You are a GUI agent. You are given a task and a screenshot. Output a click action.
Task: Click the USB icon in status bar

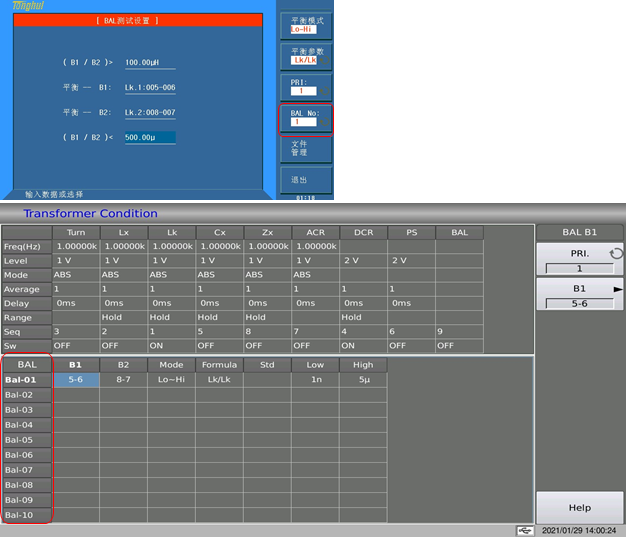(x=524, y=530)
